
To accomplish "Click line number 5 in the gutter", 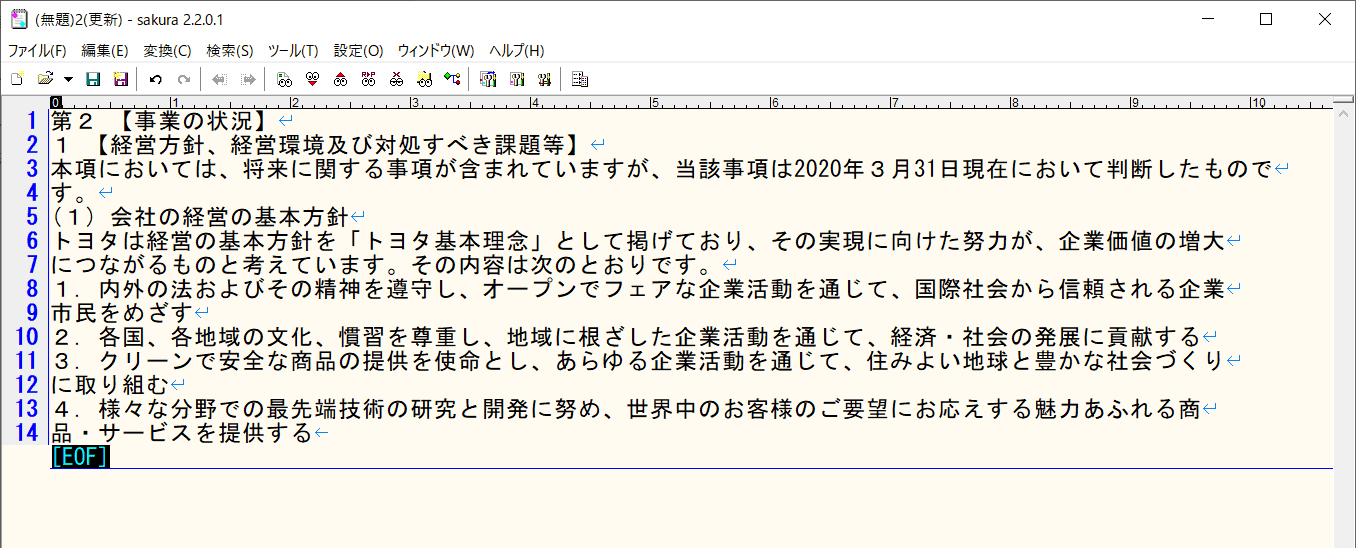I will click(31, 216).
